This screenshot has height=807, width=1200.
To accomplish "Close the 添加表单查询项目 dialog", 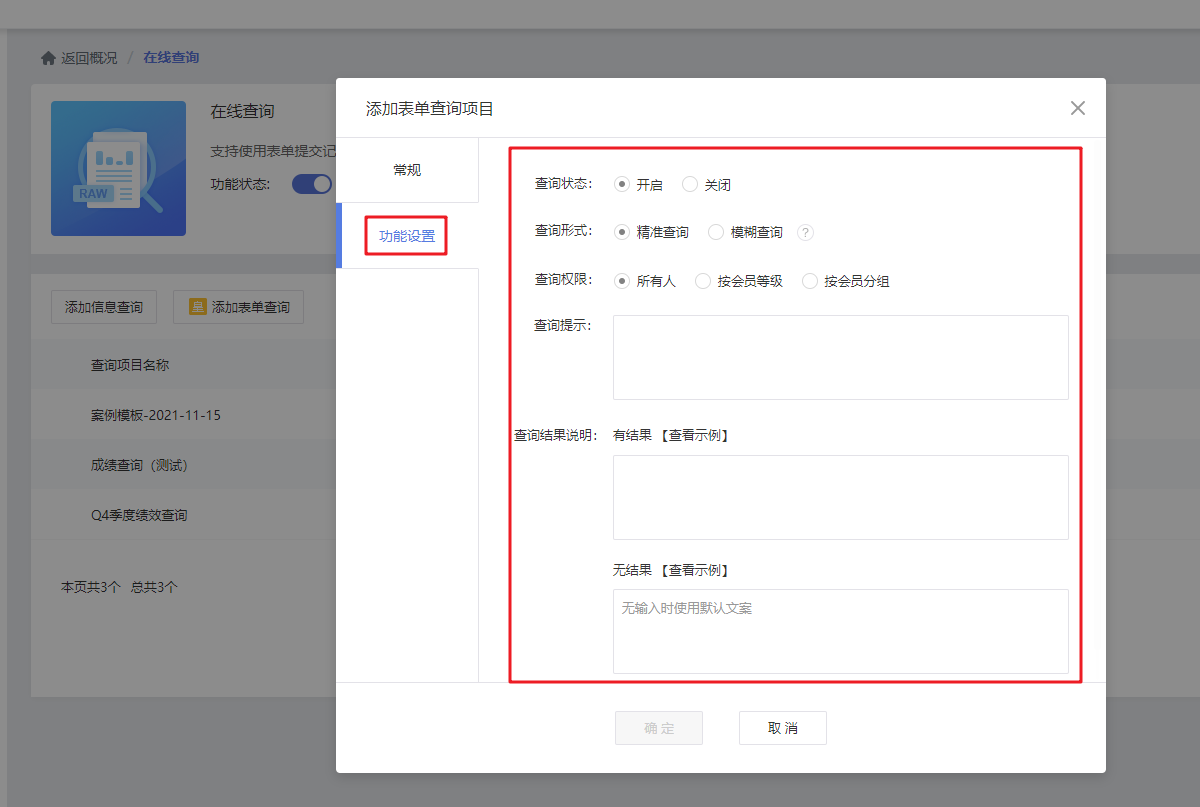I will pyautogui.click(x=1077, y=108).
